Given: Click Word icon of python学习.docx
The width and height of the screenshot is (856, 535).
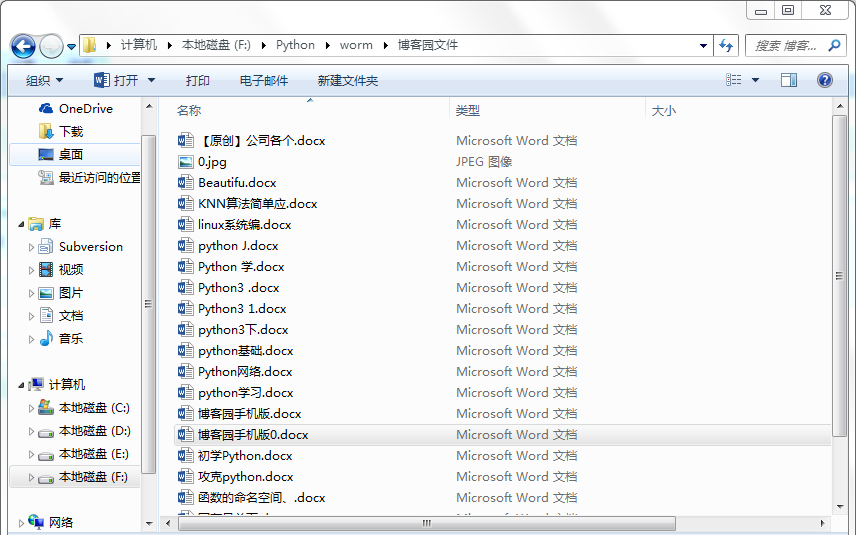Looking at the screenshot, I should [186, 393].
